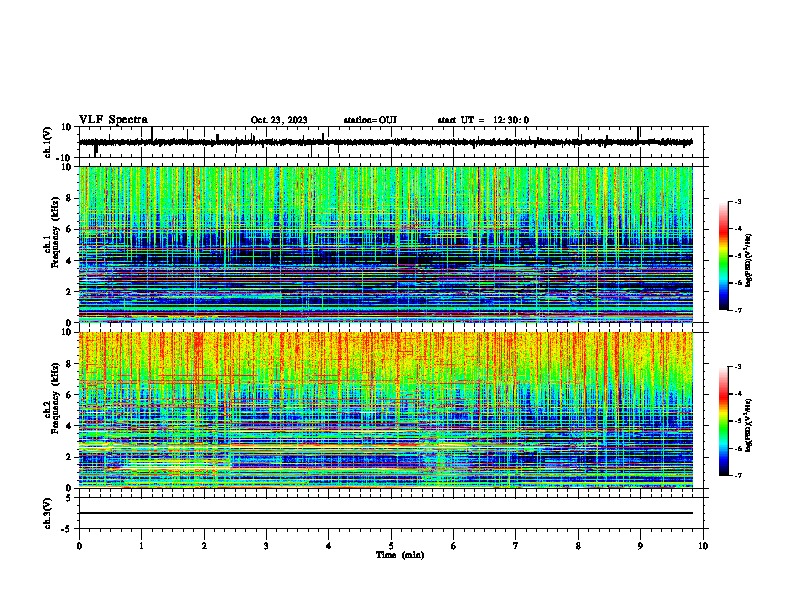The height and width of the screenshot is (612, 792).
Task: Click the "VLF Spectra" plot title
Action: click(x=114, y=120)
